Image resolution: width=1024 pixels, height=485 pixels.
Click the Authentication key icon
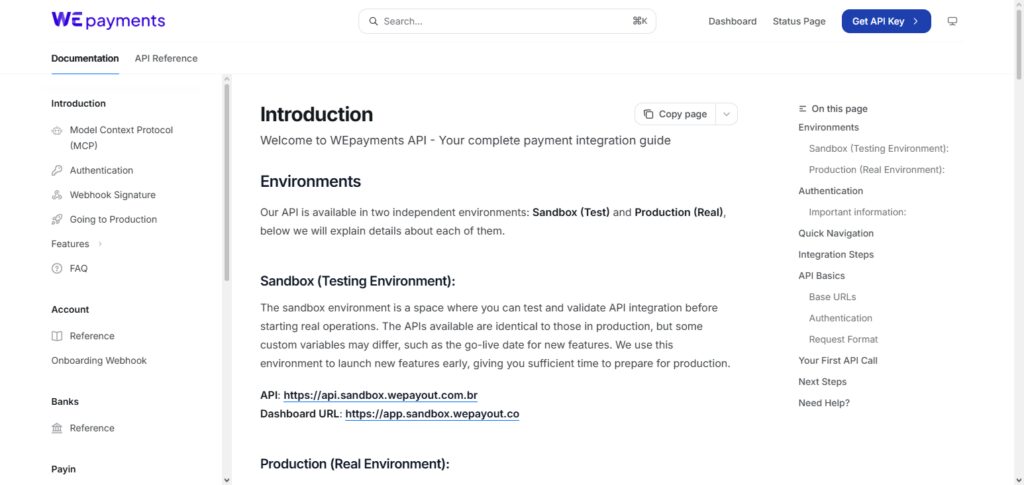pos(57,170)
